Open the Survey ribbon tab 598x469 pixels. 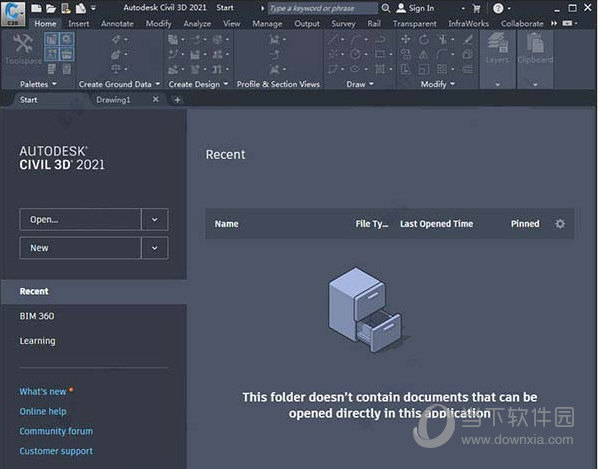tap(343, 24)
